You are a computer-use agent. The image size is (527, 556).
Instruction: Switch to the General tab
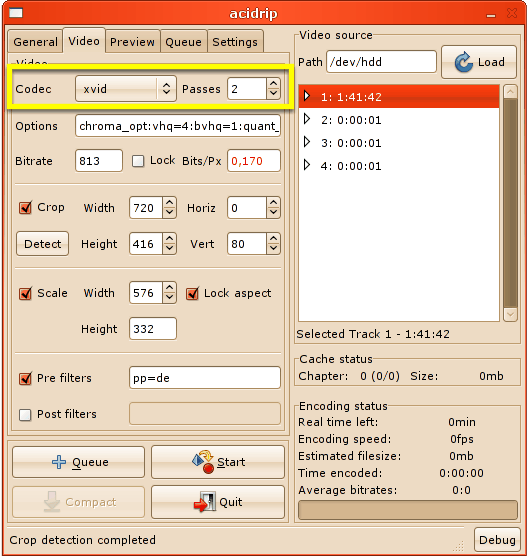click(35, 42)
